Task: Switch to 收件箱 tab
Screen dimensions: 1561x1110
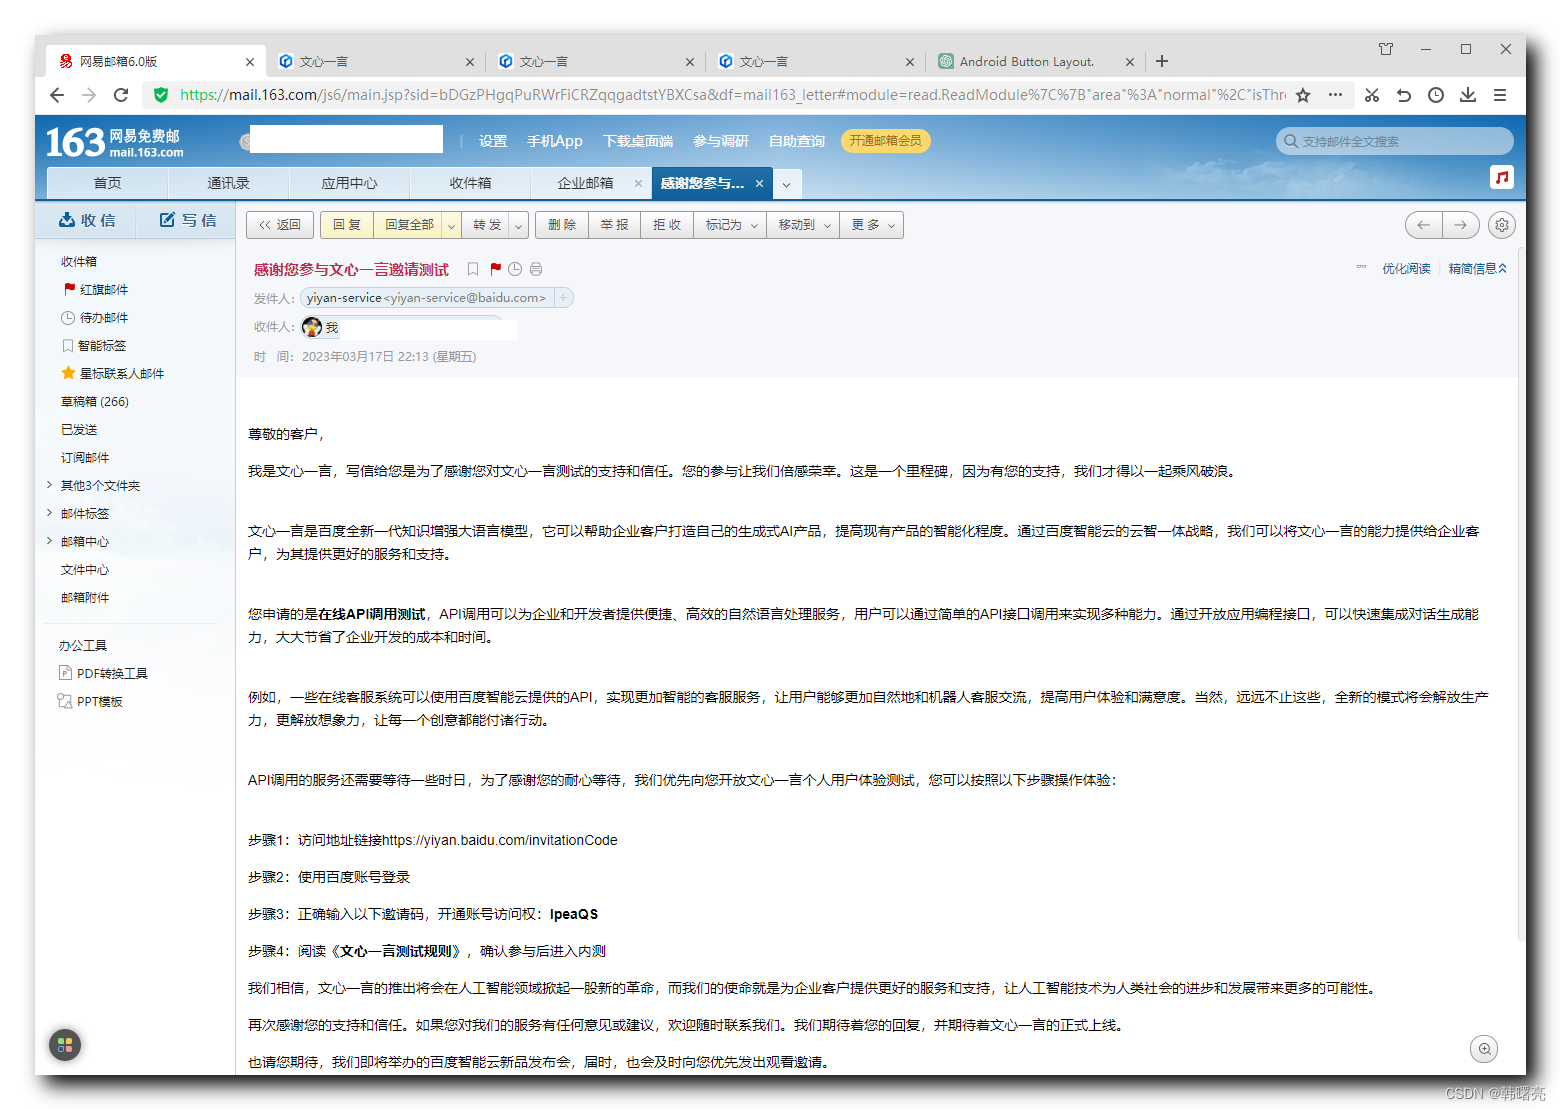Action: (x=470, y=183)
